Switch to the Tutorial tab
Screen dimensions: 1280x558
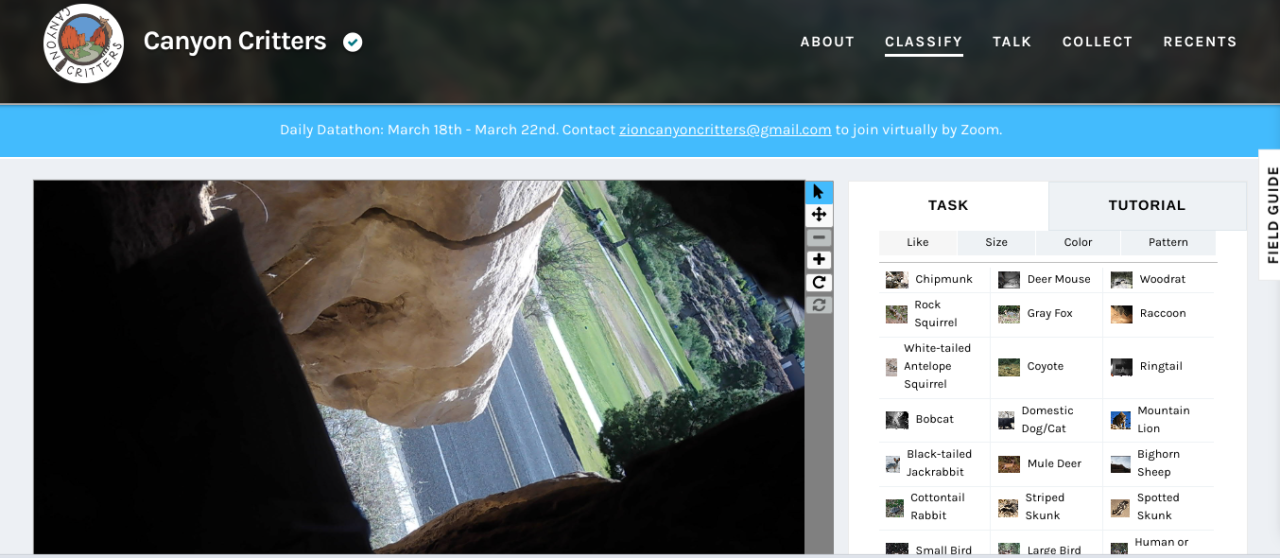[x=1147, y=205]
